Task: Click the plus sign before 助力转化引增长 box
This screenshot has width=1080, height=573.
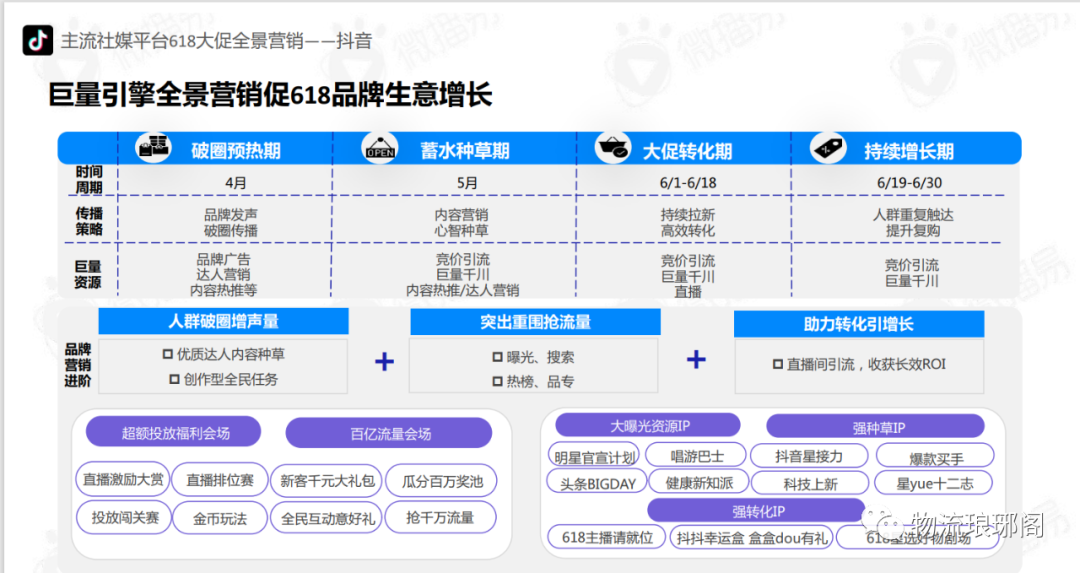Action: tap(696, 359)
